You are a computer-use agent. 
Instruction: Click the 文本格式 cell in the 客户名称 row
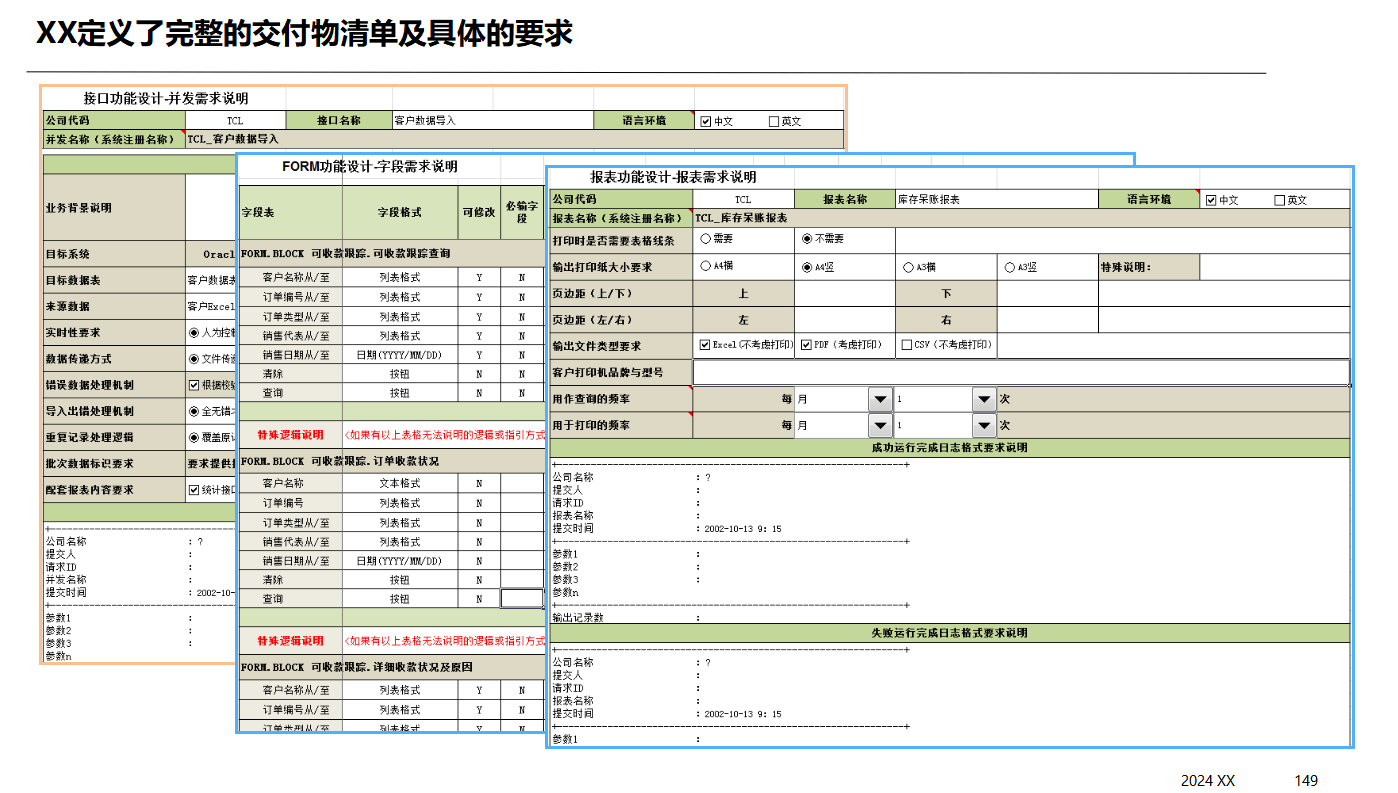tap(400, 483)
